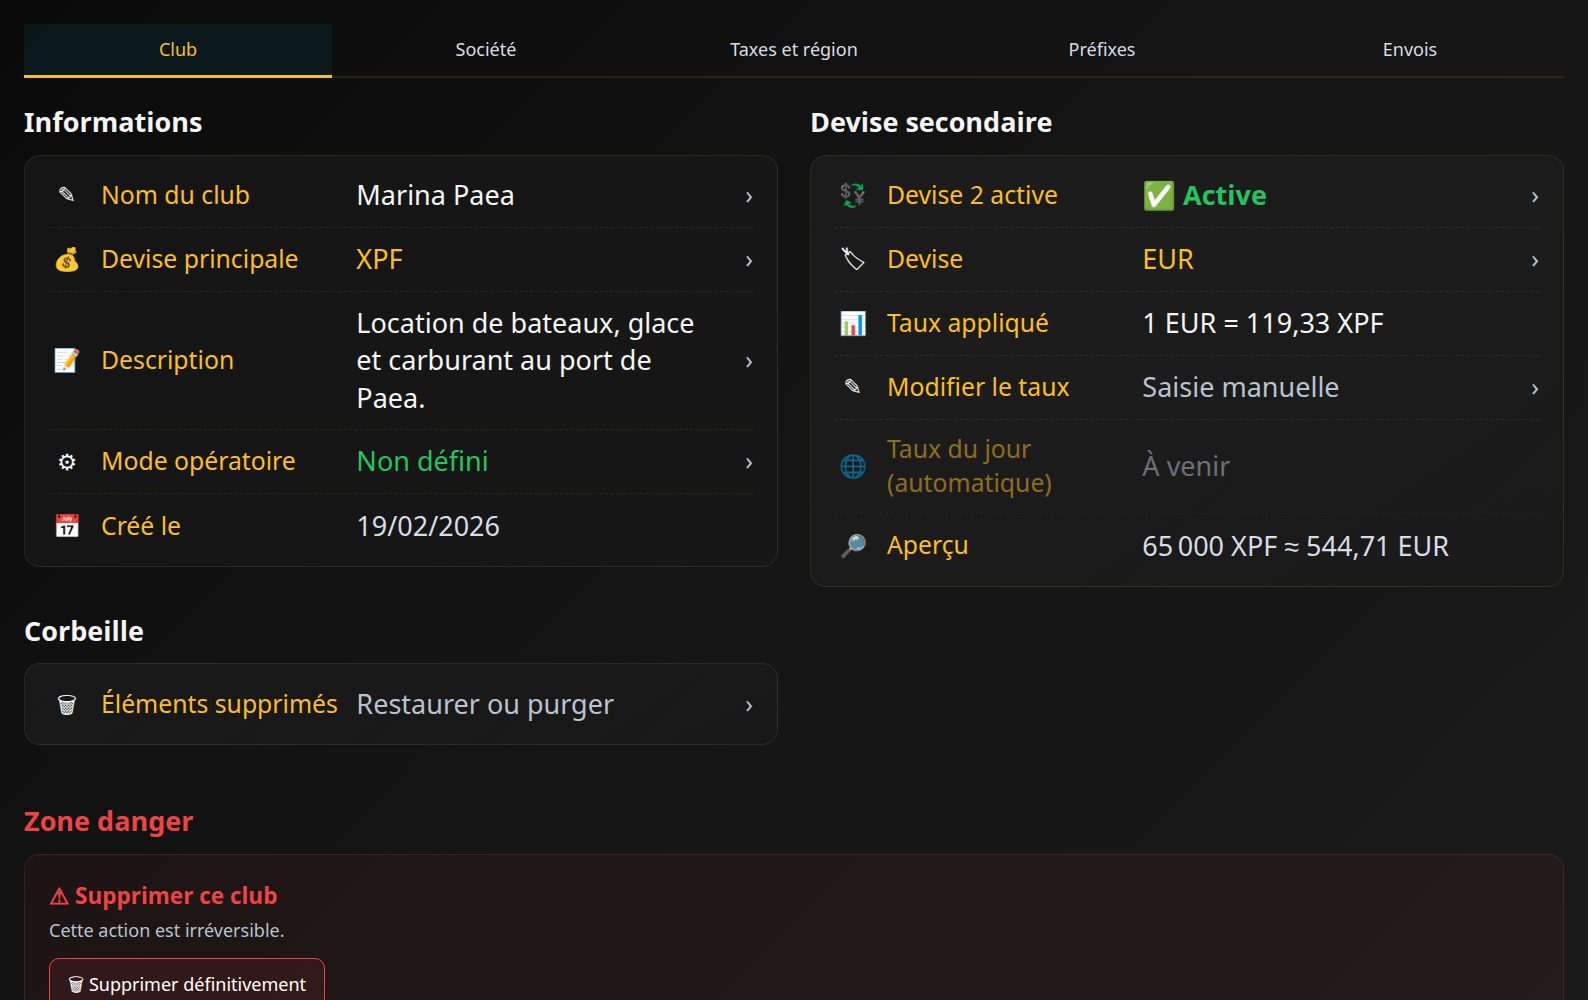Click the currency exchange icon for Devise 2 active

click(853, 196)
